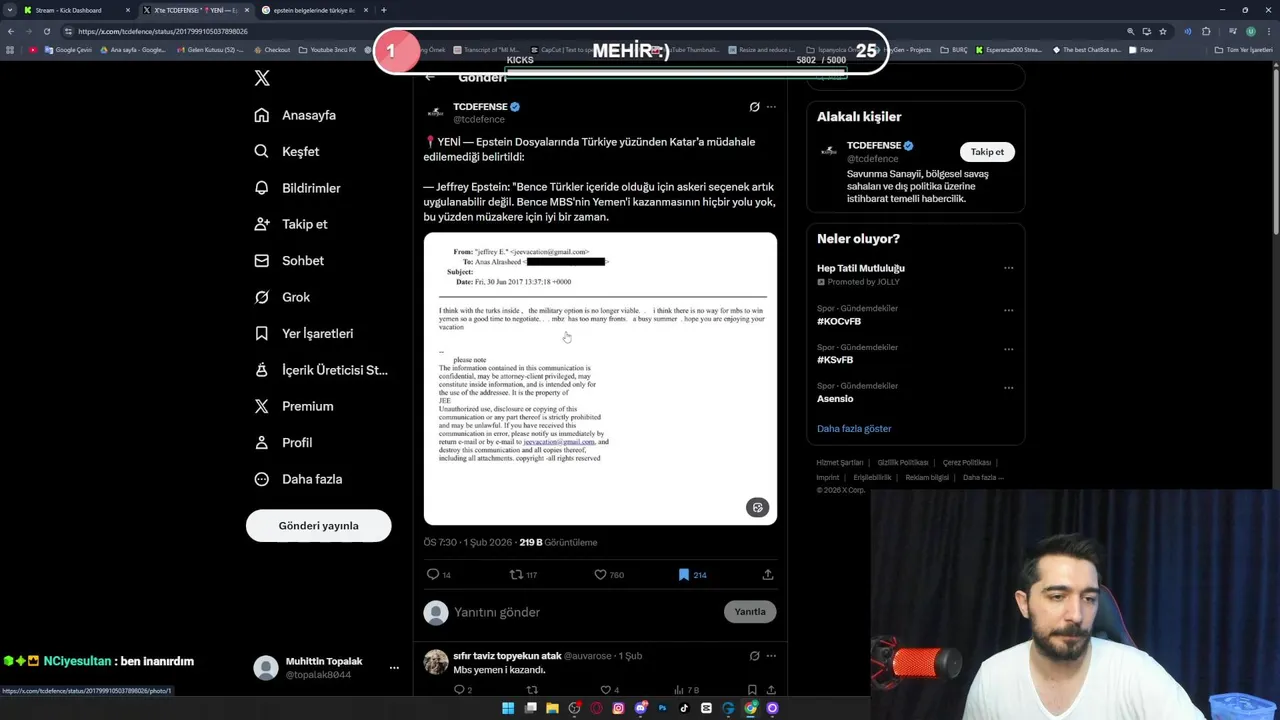1280x720 pixels.
Task: Go back with the arrow above the post
Action: 430,77
